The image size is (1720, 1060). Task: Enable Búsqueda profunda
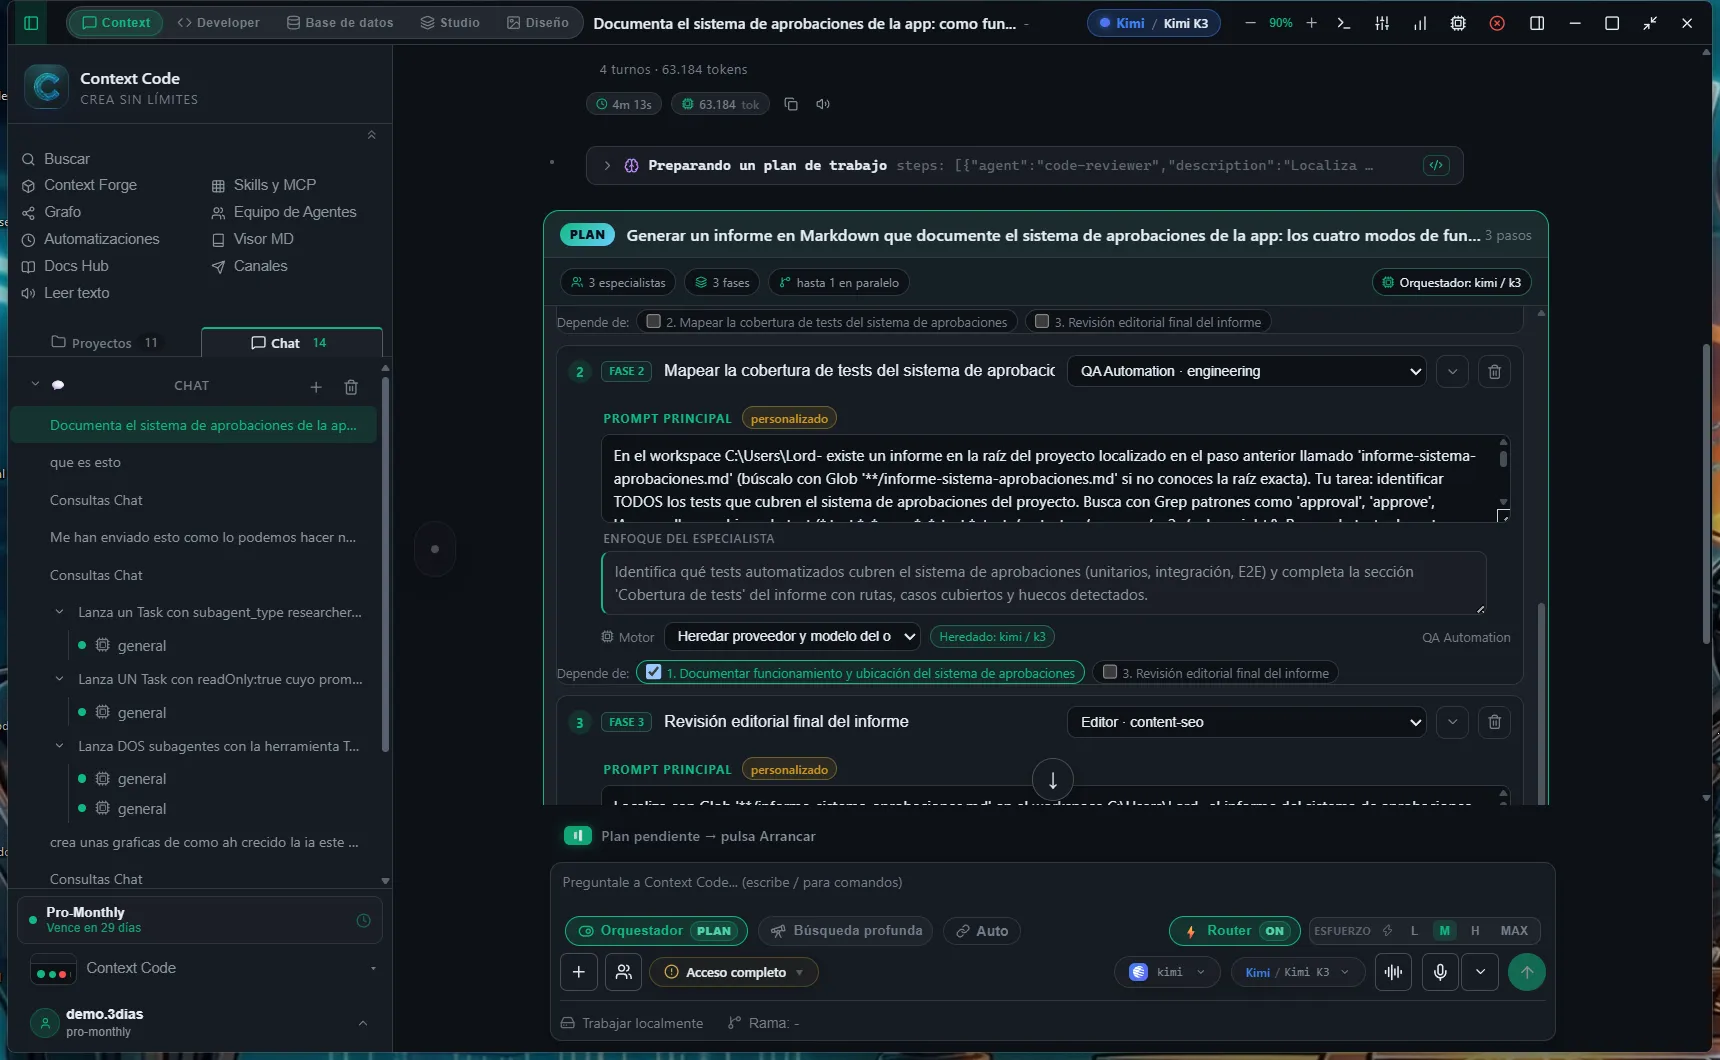(x=846, y=931)
